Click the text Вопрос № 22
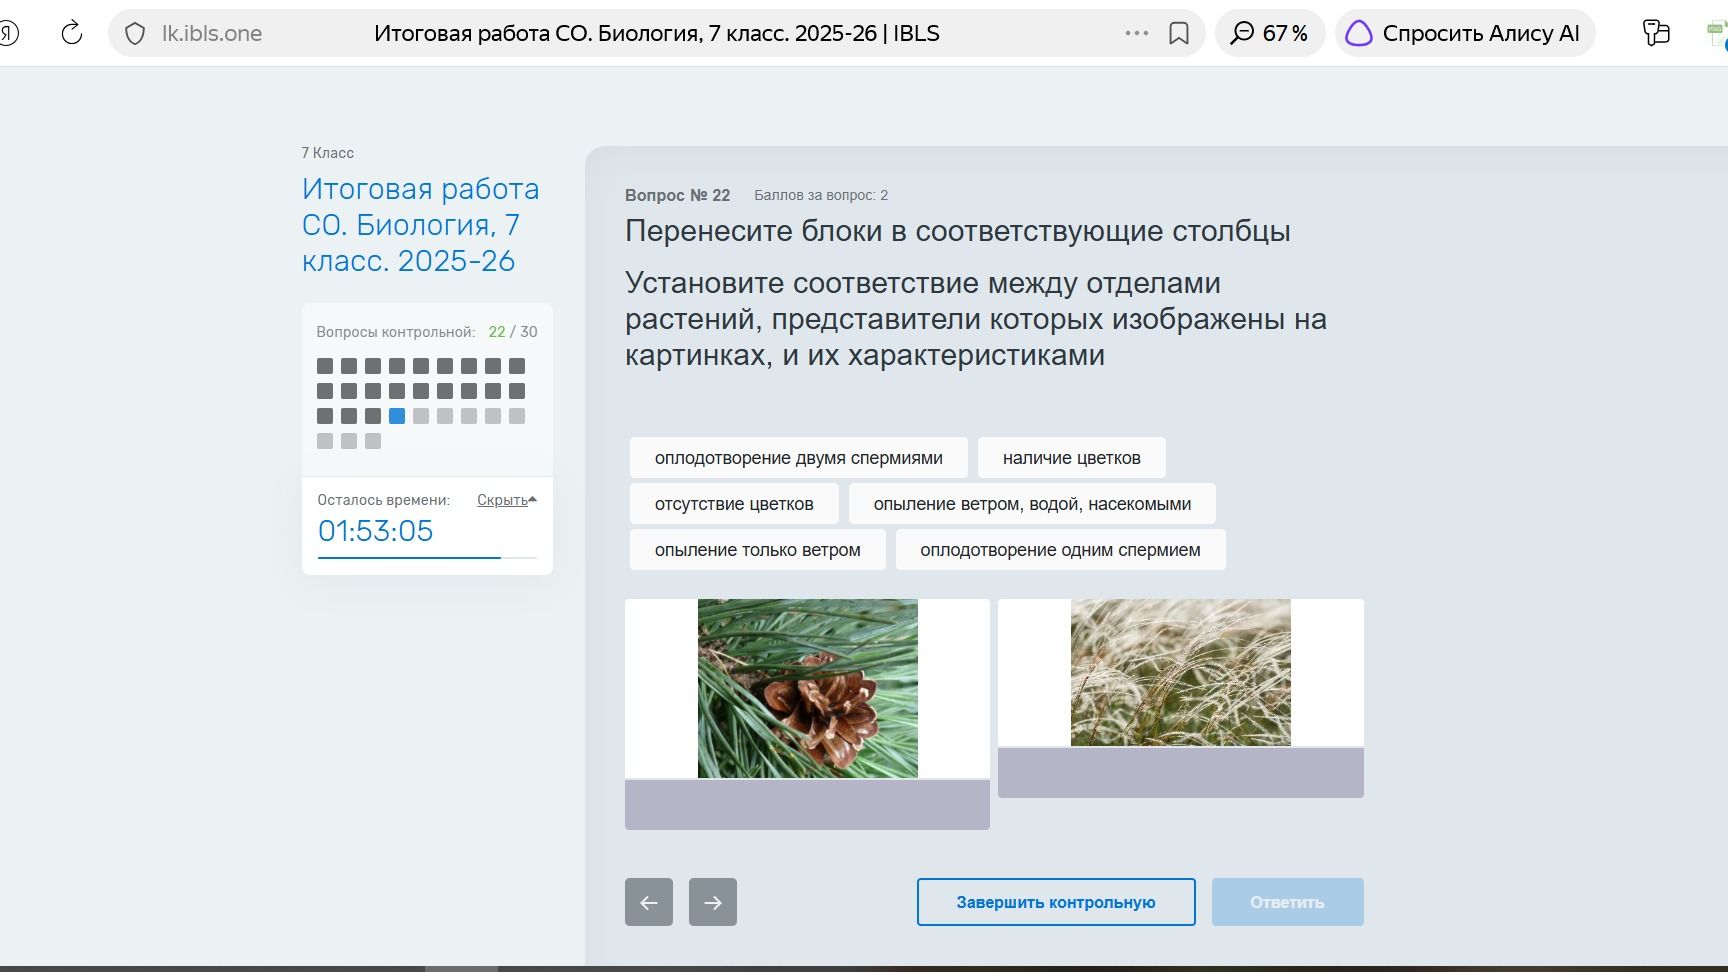Screen dimensions: 1728x972 point(678,195)
